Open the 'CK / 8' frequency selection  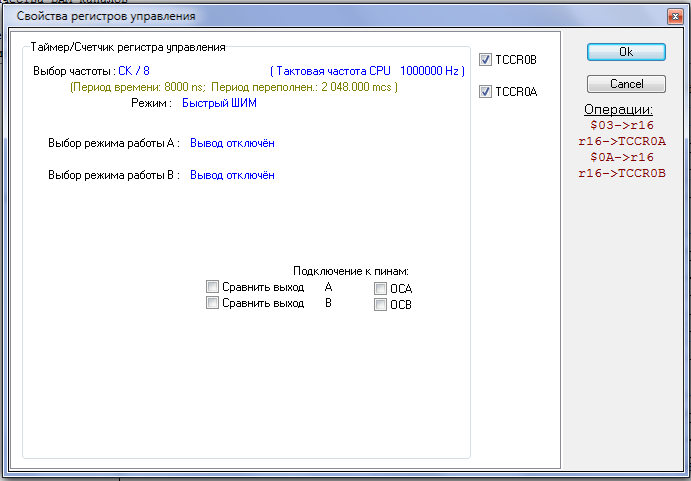click(134, 71)
